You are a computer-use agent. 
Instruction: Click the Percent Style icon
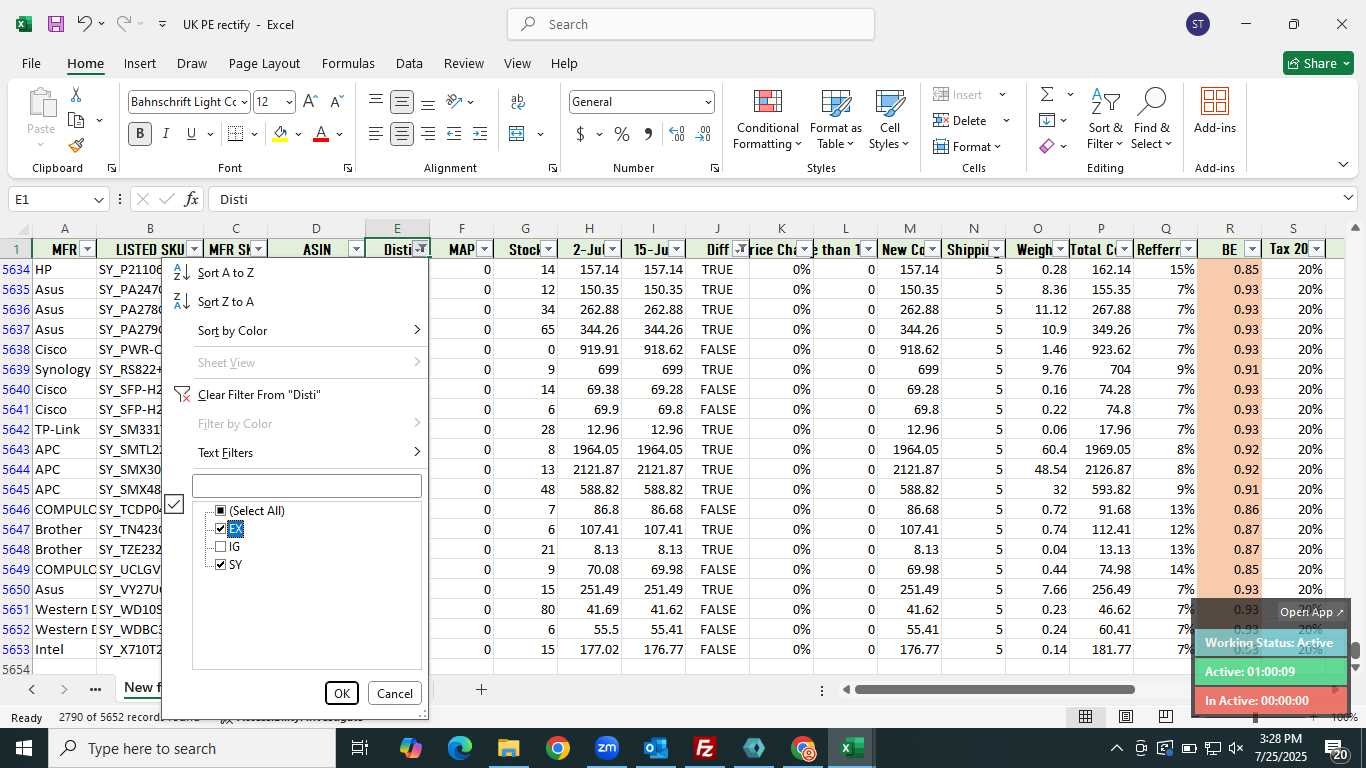(622, 134)
